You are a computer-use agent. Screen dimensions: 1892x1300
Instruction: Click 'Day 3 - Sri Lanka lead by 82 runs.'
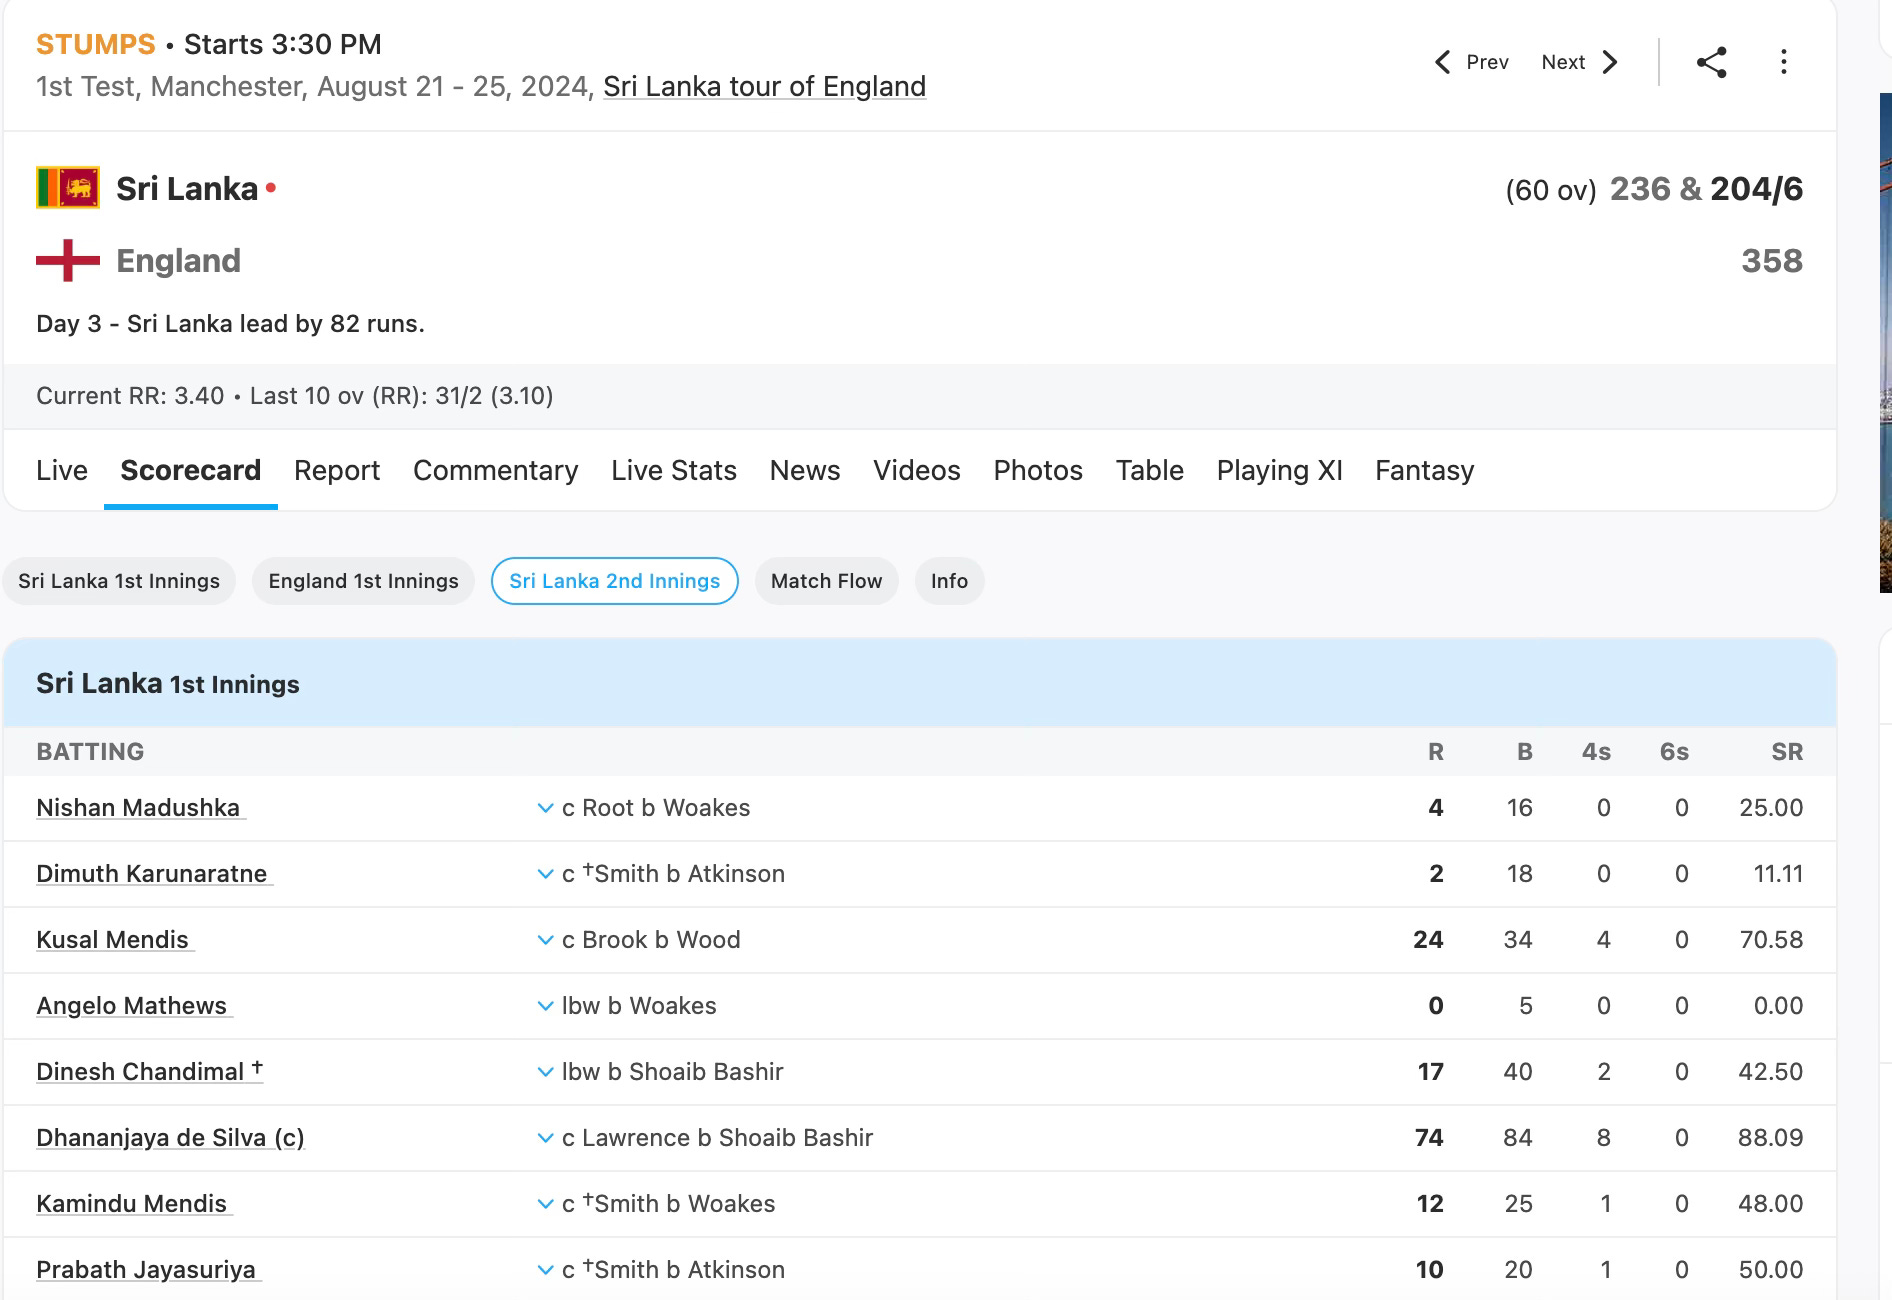(230, 324)
